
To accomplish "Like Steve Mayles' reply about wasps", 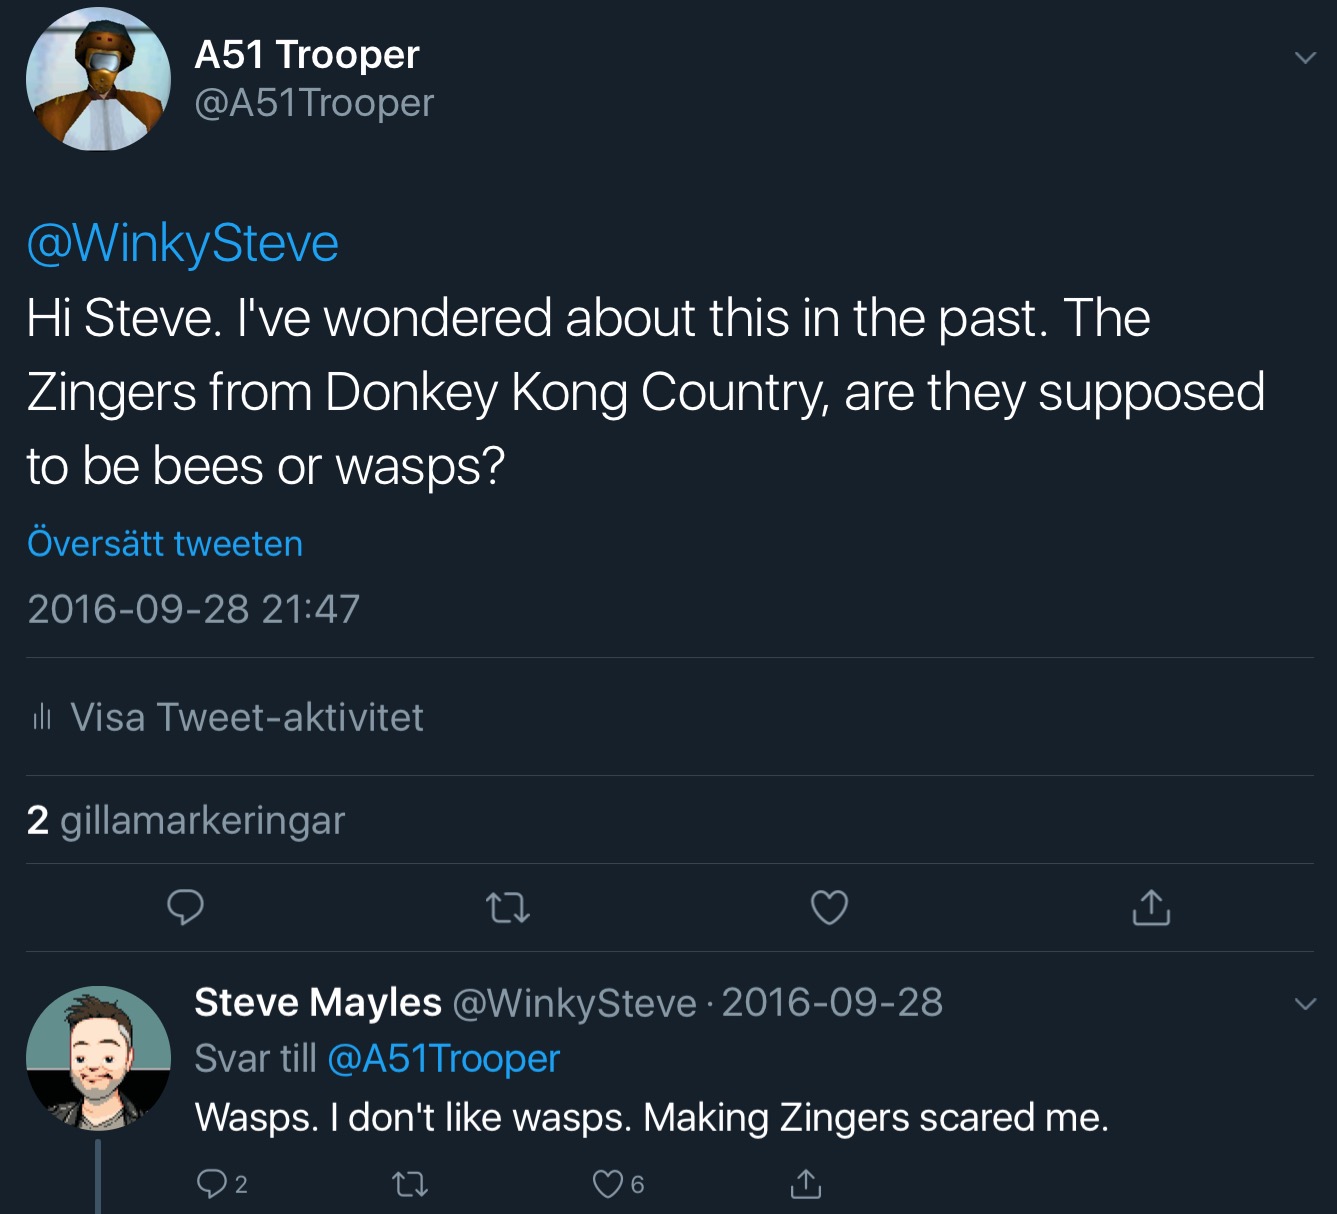I will click(607, 1184).
